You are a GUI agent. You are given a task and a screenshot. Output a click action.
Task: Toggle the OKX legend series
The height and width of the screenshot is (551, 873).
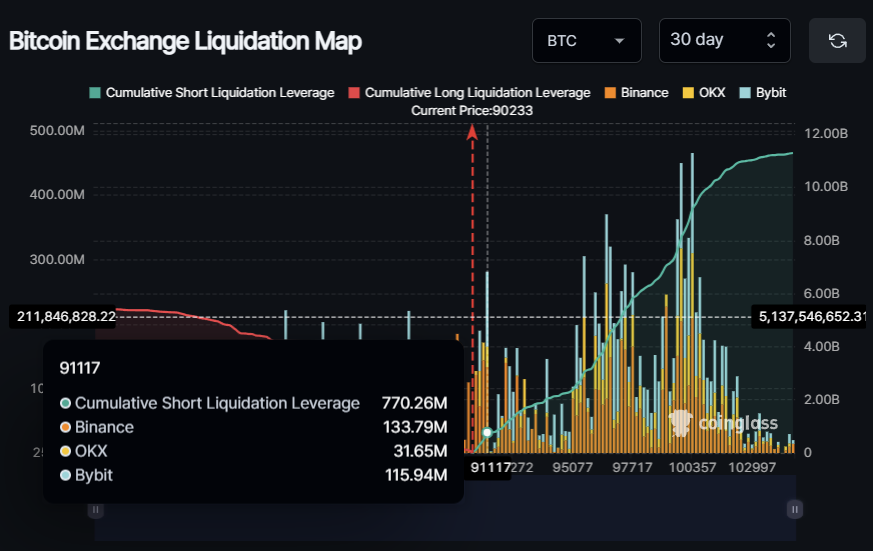(x=704, y=93)
